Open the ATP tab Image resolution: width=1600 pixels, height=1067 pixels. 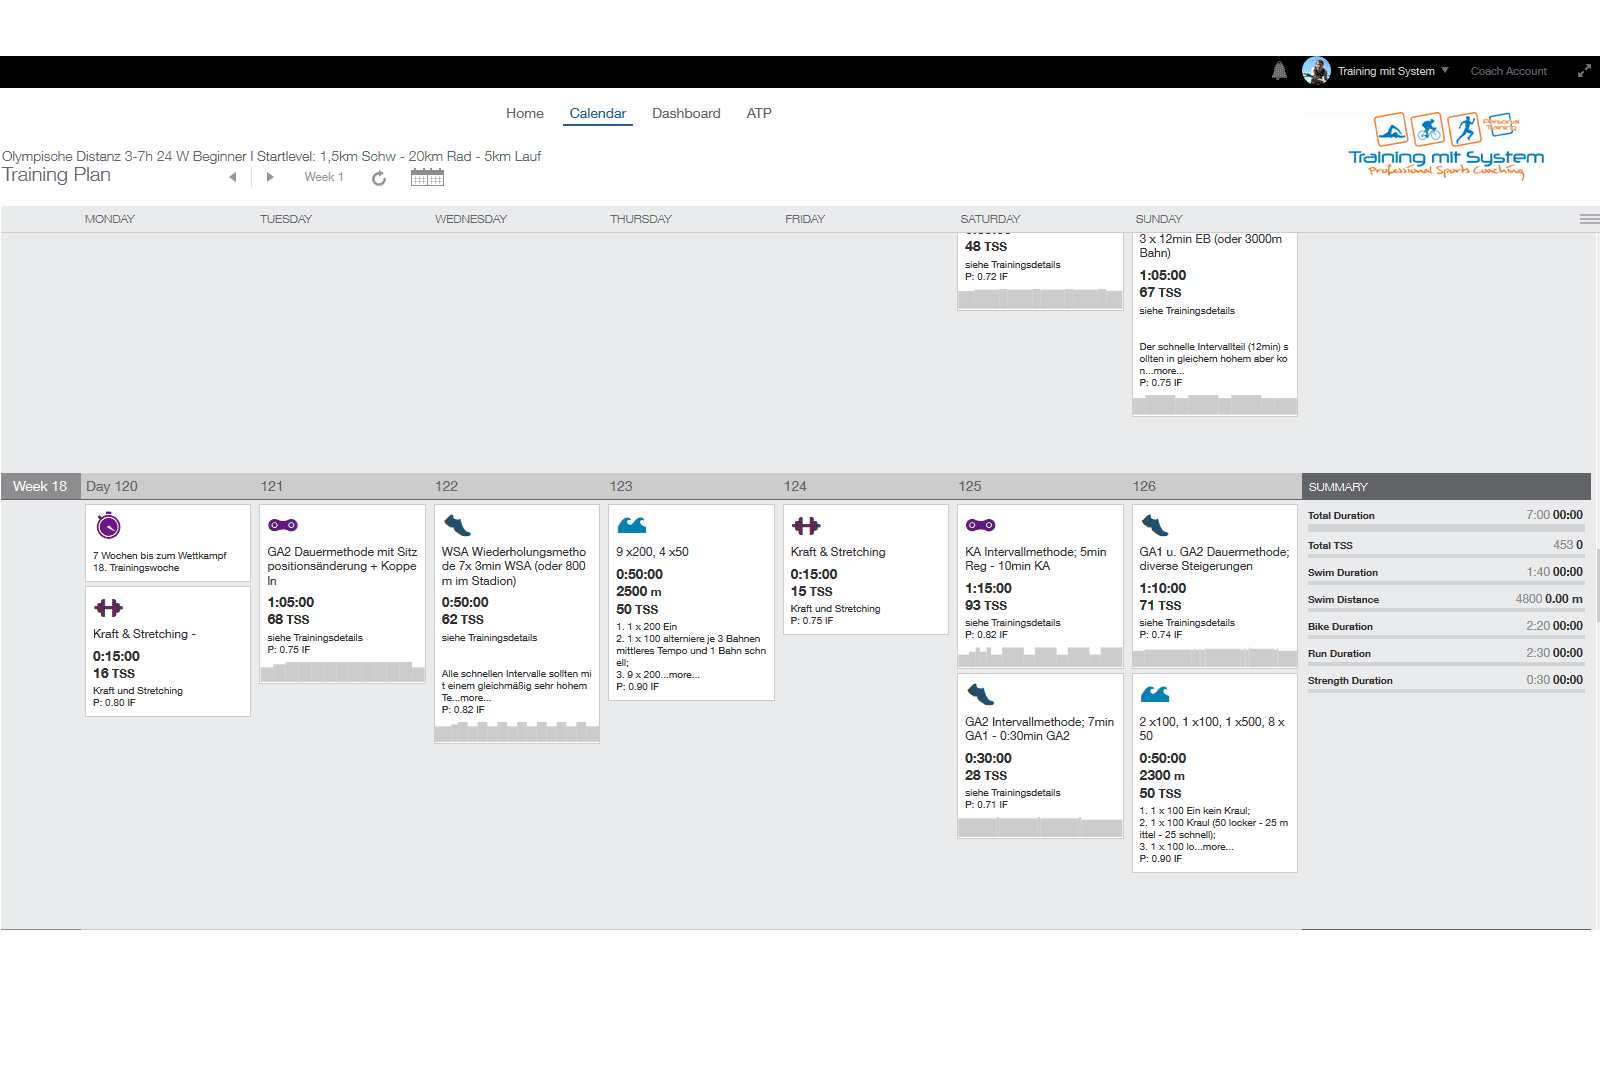pos(759,113)
